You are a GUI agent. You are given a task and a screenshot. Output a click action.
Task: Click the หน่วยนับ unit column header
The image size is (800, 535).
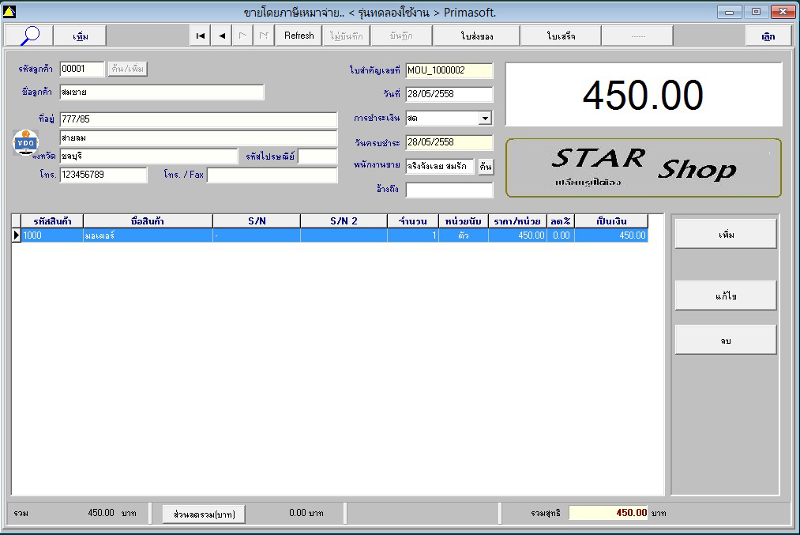tap(463, 221)
